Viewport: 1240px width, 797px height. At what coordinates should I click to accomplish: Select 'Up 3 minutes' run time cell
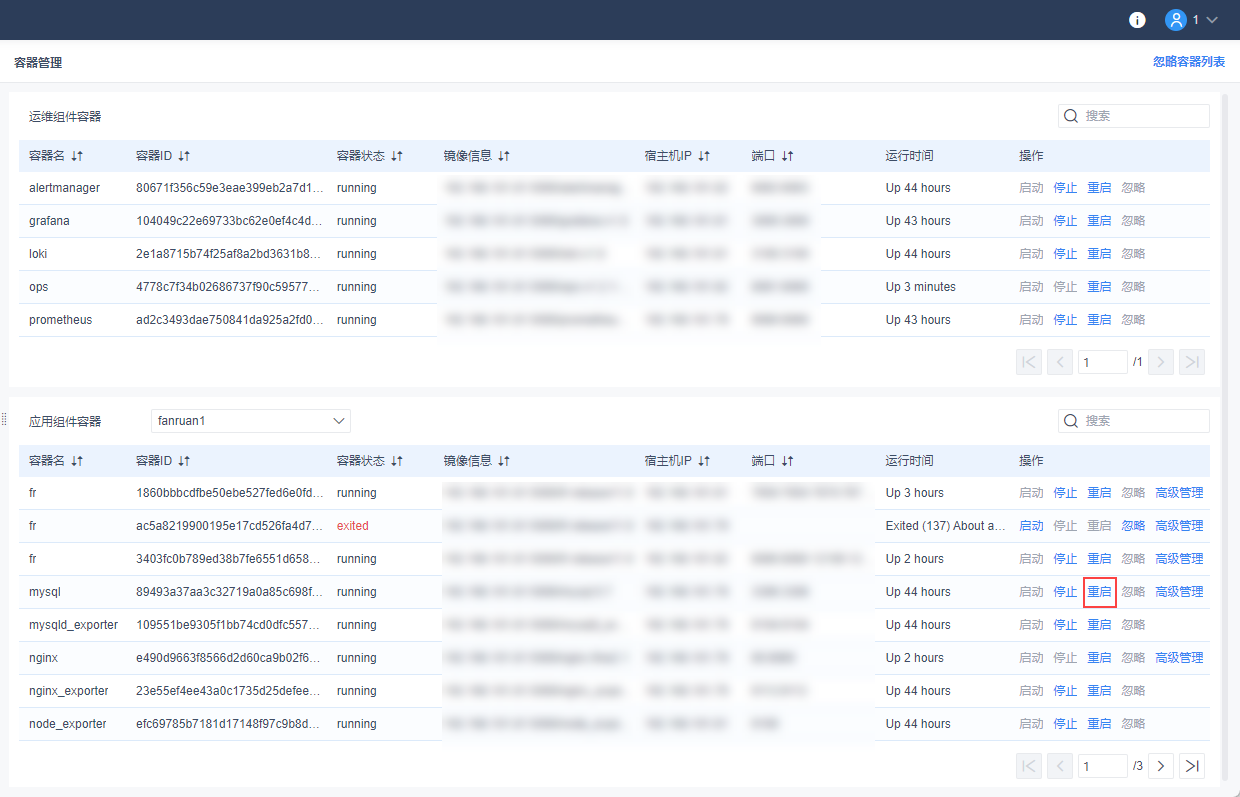coord(921,287)
